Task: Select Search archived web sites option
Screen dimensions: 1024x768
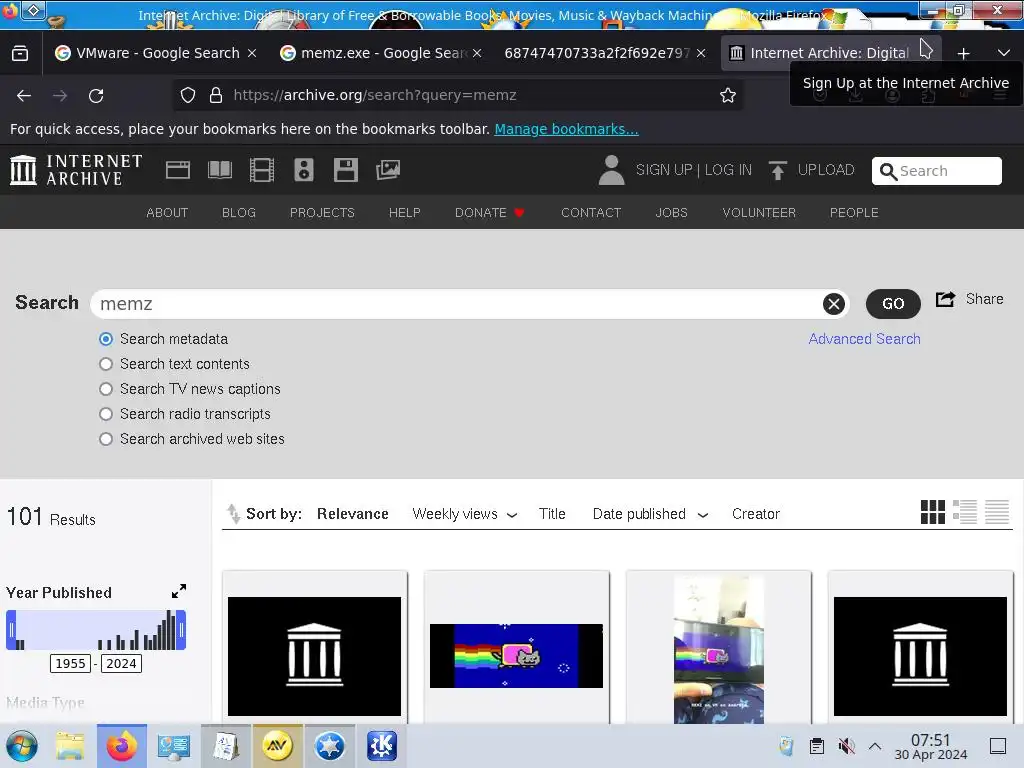Action: tap(106, 439)
